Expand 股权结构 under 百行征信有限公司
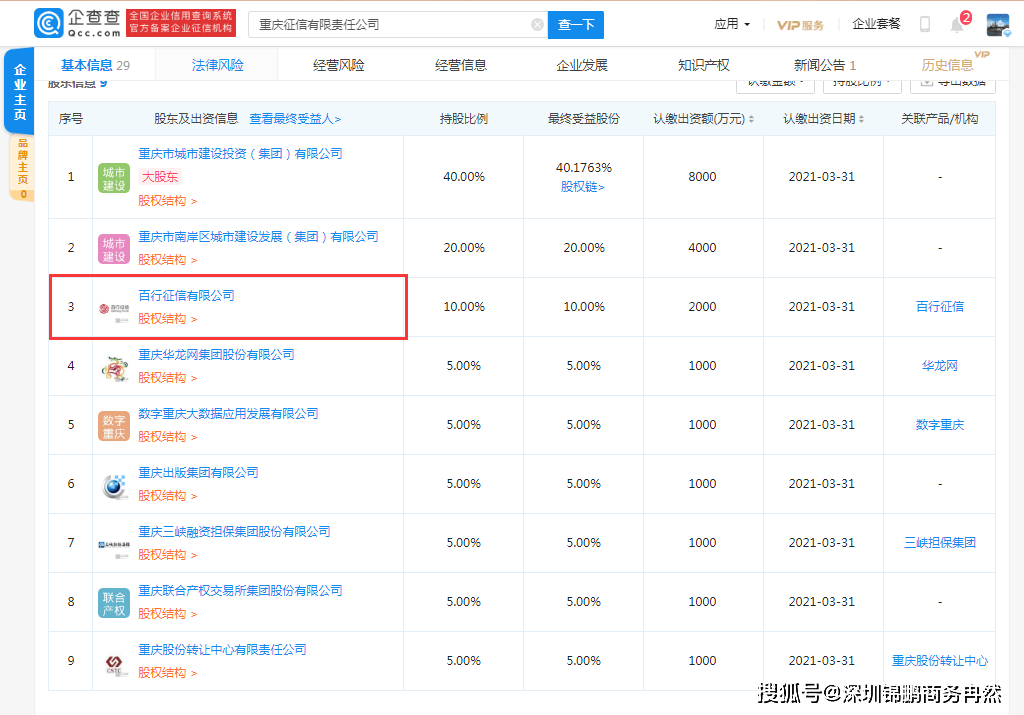The height and width of the screenshot is (715, 1024). click(167, 318)
